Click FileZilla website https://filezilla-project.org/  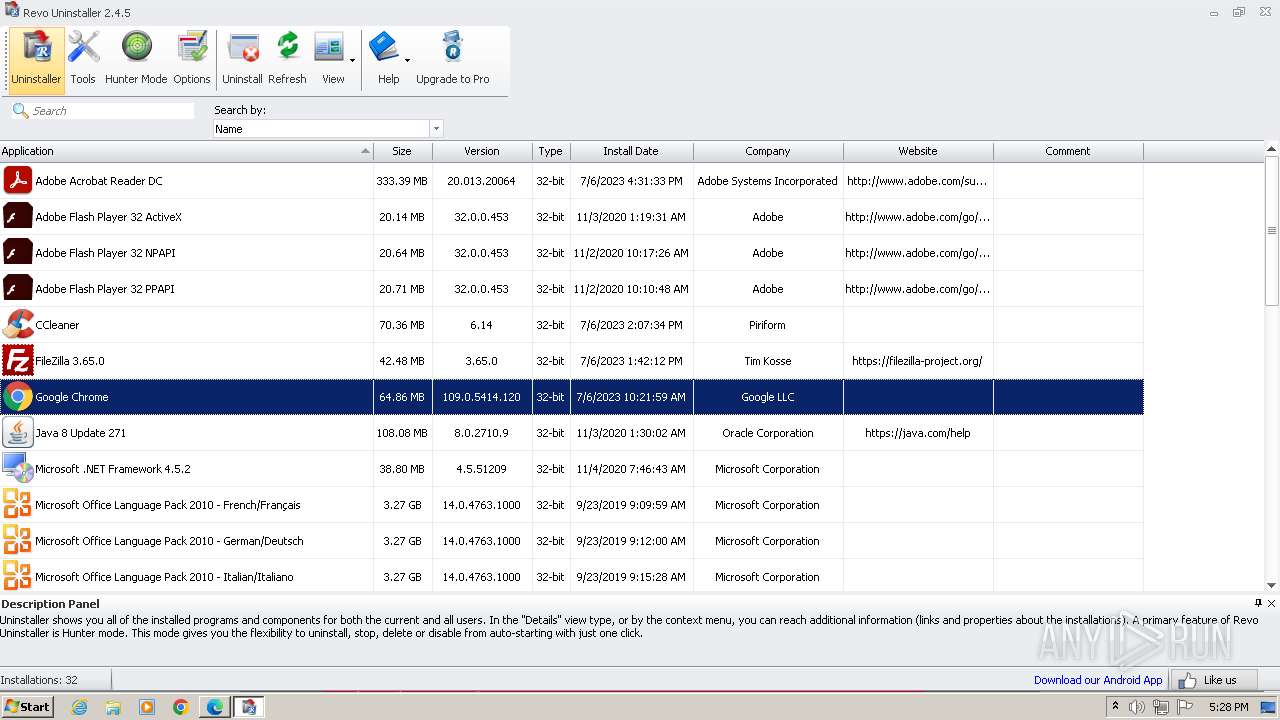pos(918,361)
